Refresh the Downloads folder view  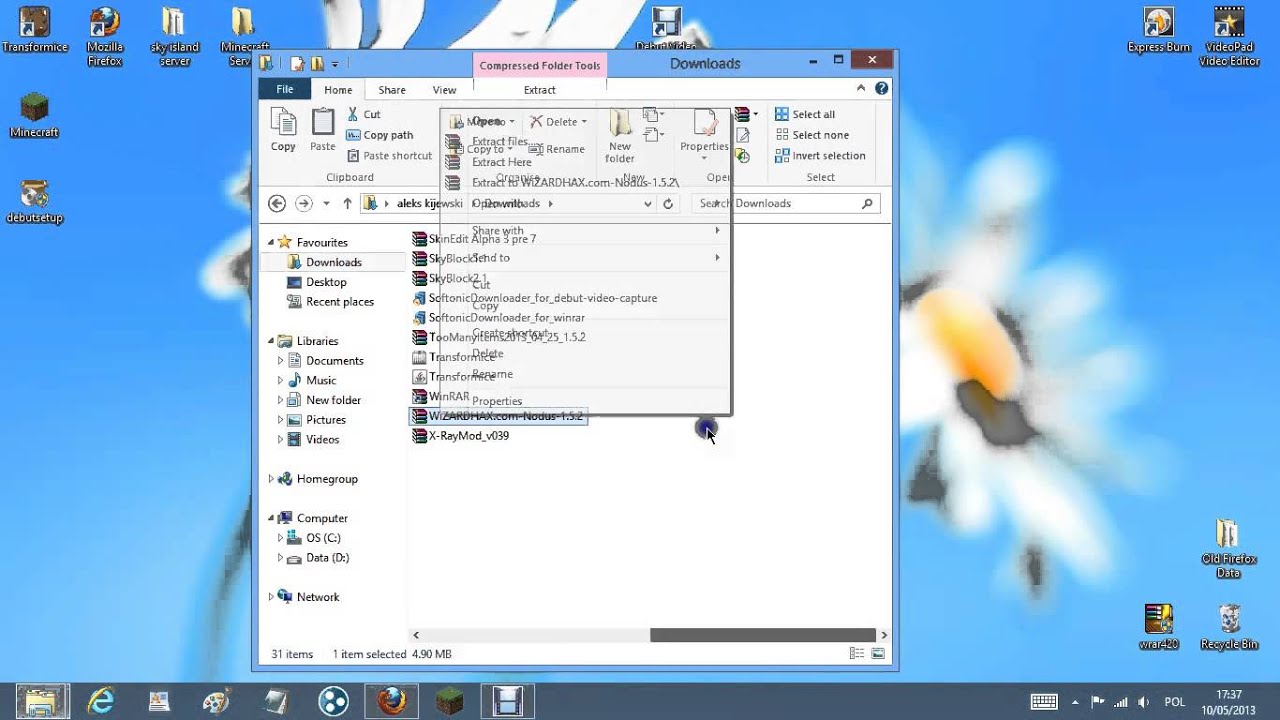668,203
